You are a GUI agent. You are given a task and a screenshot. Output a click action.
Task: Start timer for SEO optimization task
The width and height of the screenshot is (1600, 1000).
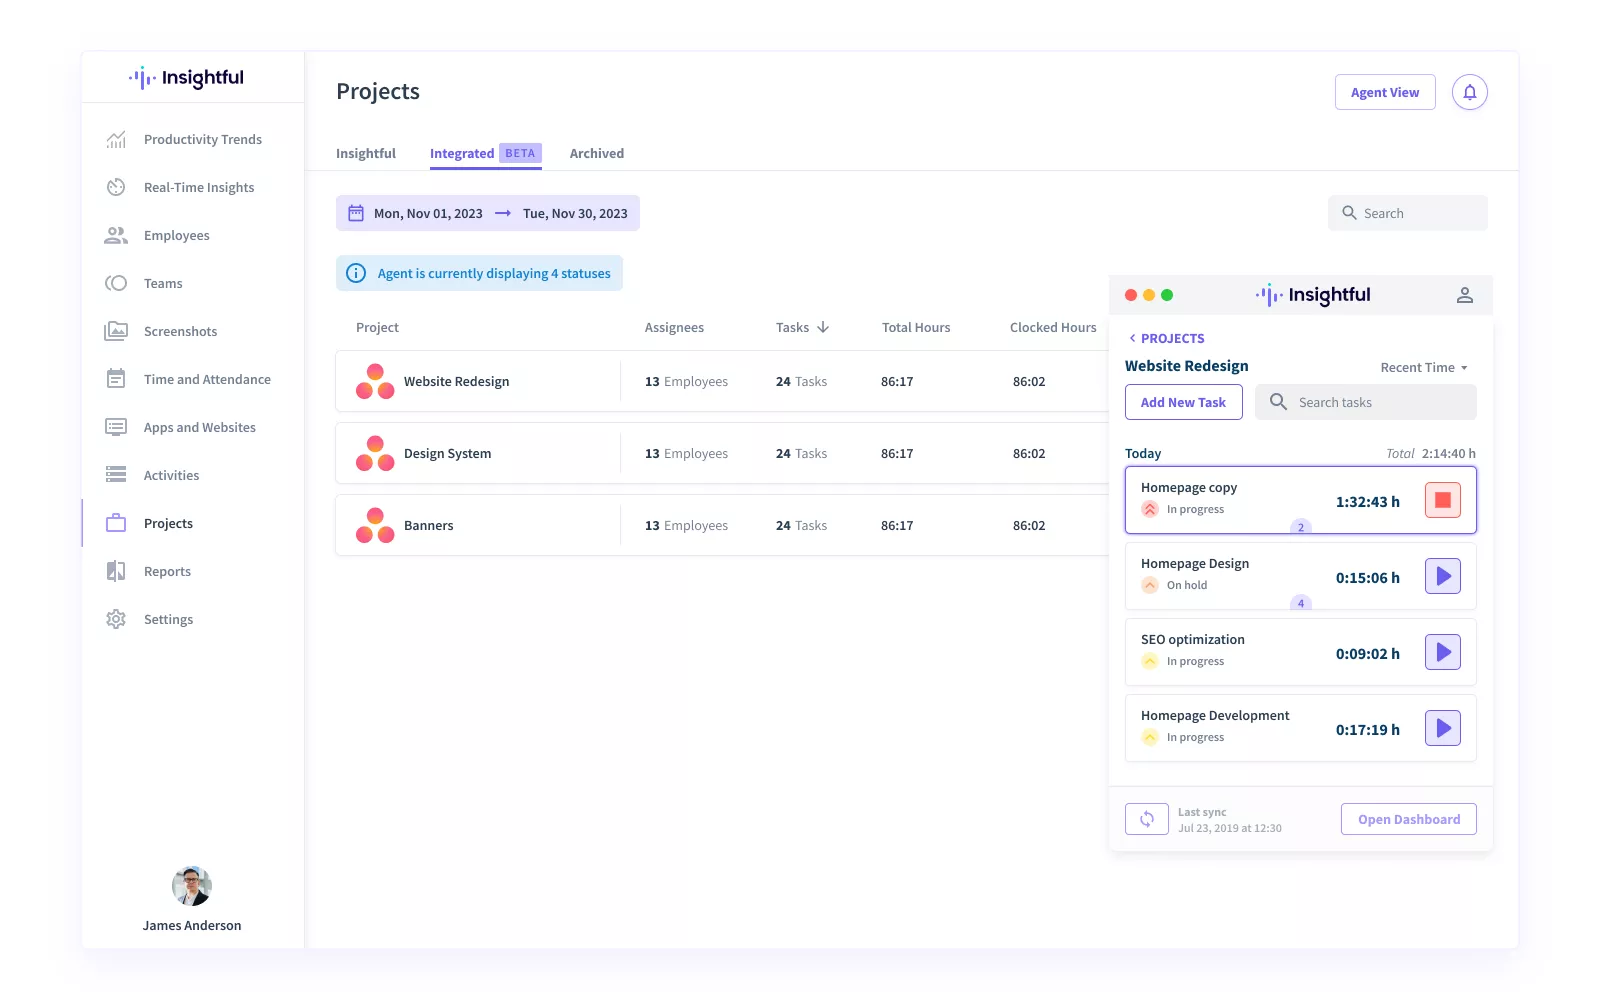click(1442, 652)
